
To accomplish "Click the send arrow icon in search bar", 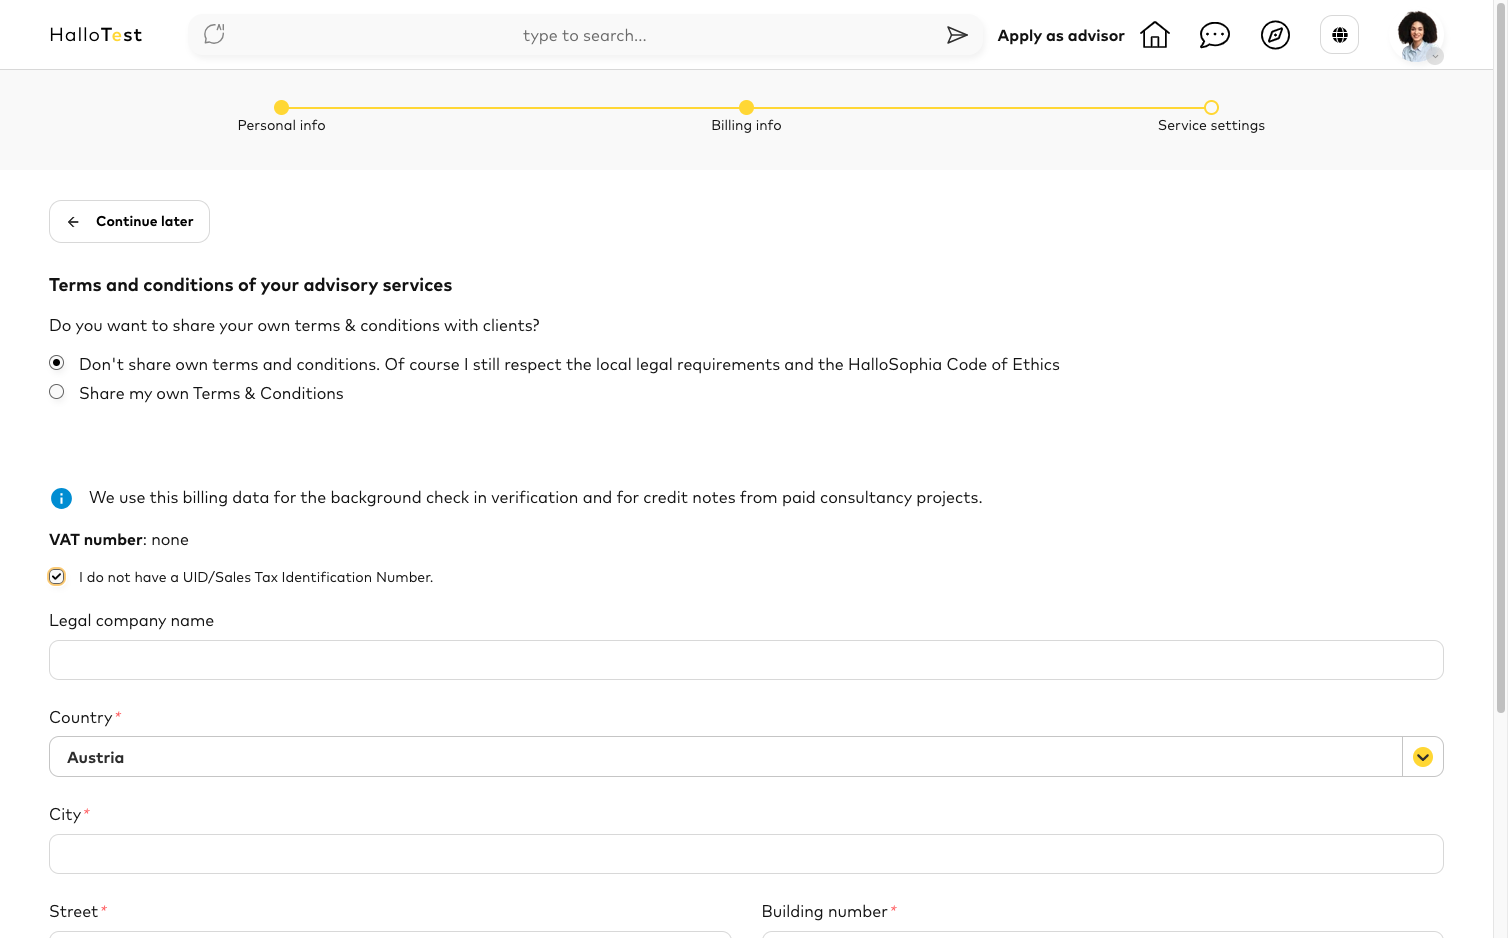I will click(x=957, y=35).
